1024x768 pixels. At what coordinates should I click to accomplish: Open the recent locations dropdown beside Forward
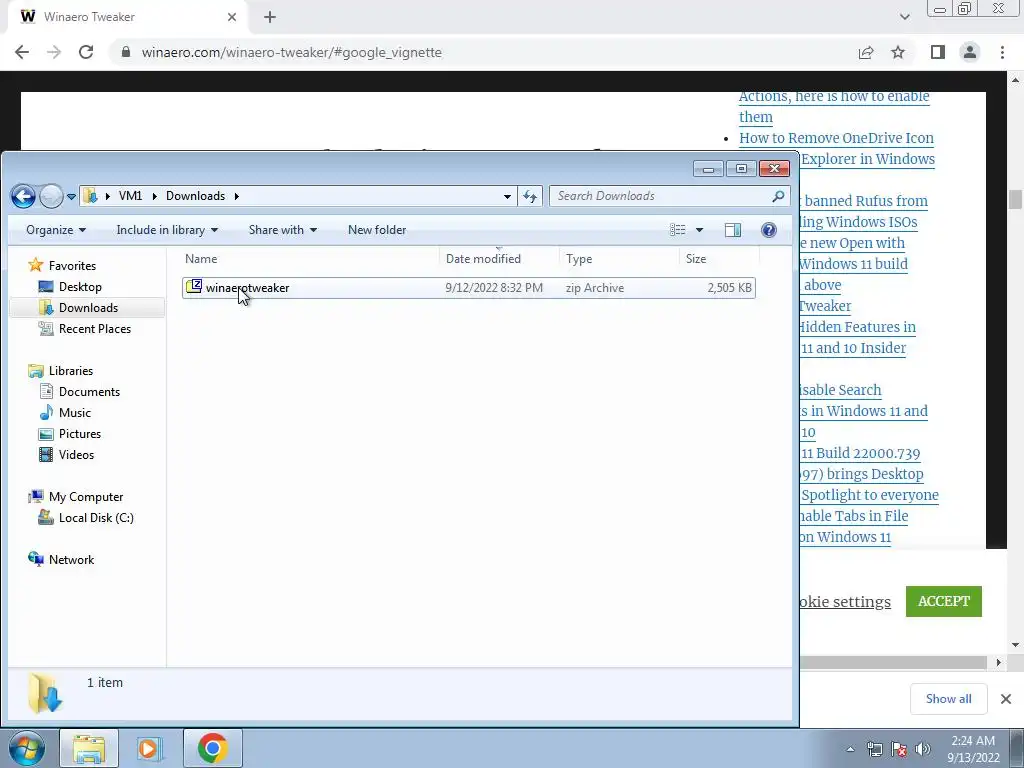(71, 196)
